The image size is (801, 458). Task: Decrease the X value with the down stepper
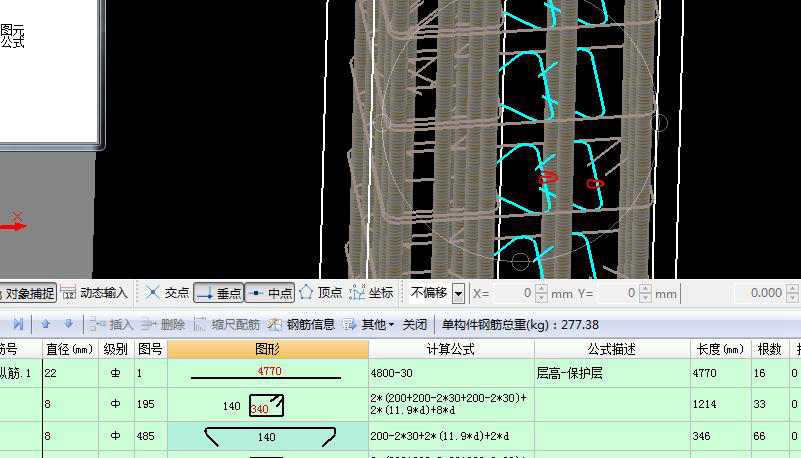pos(541,298)
